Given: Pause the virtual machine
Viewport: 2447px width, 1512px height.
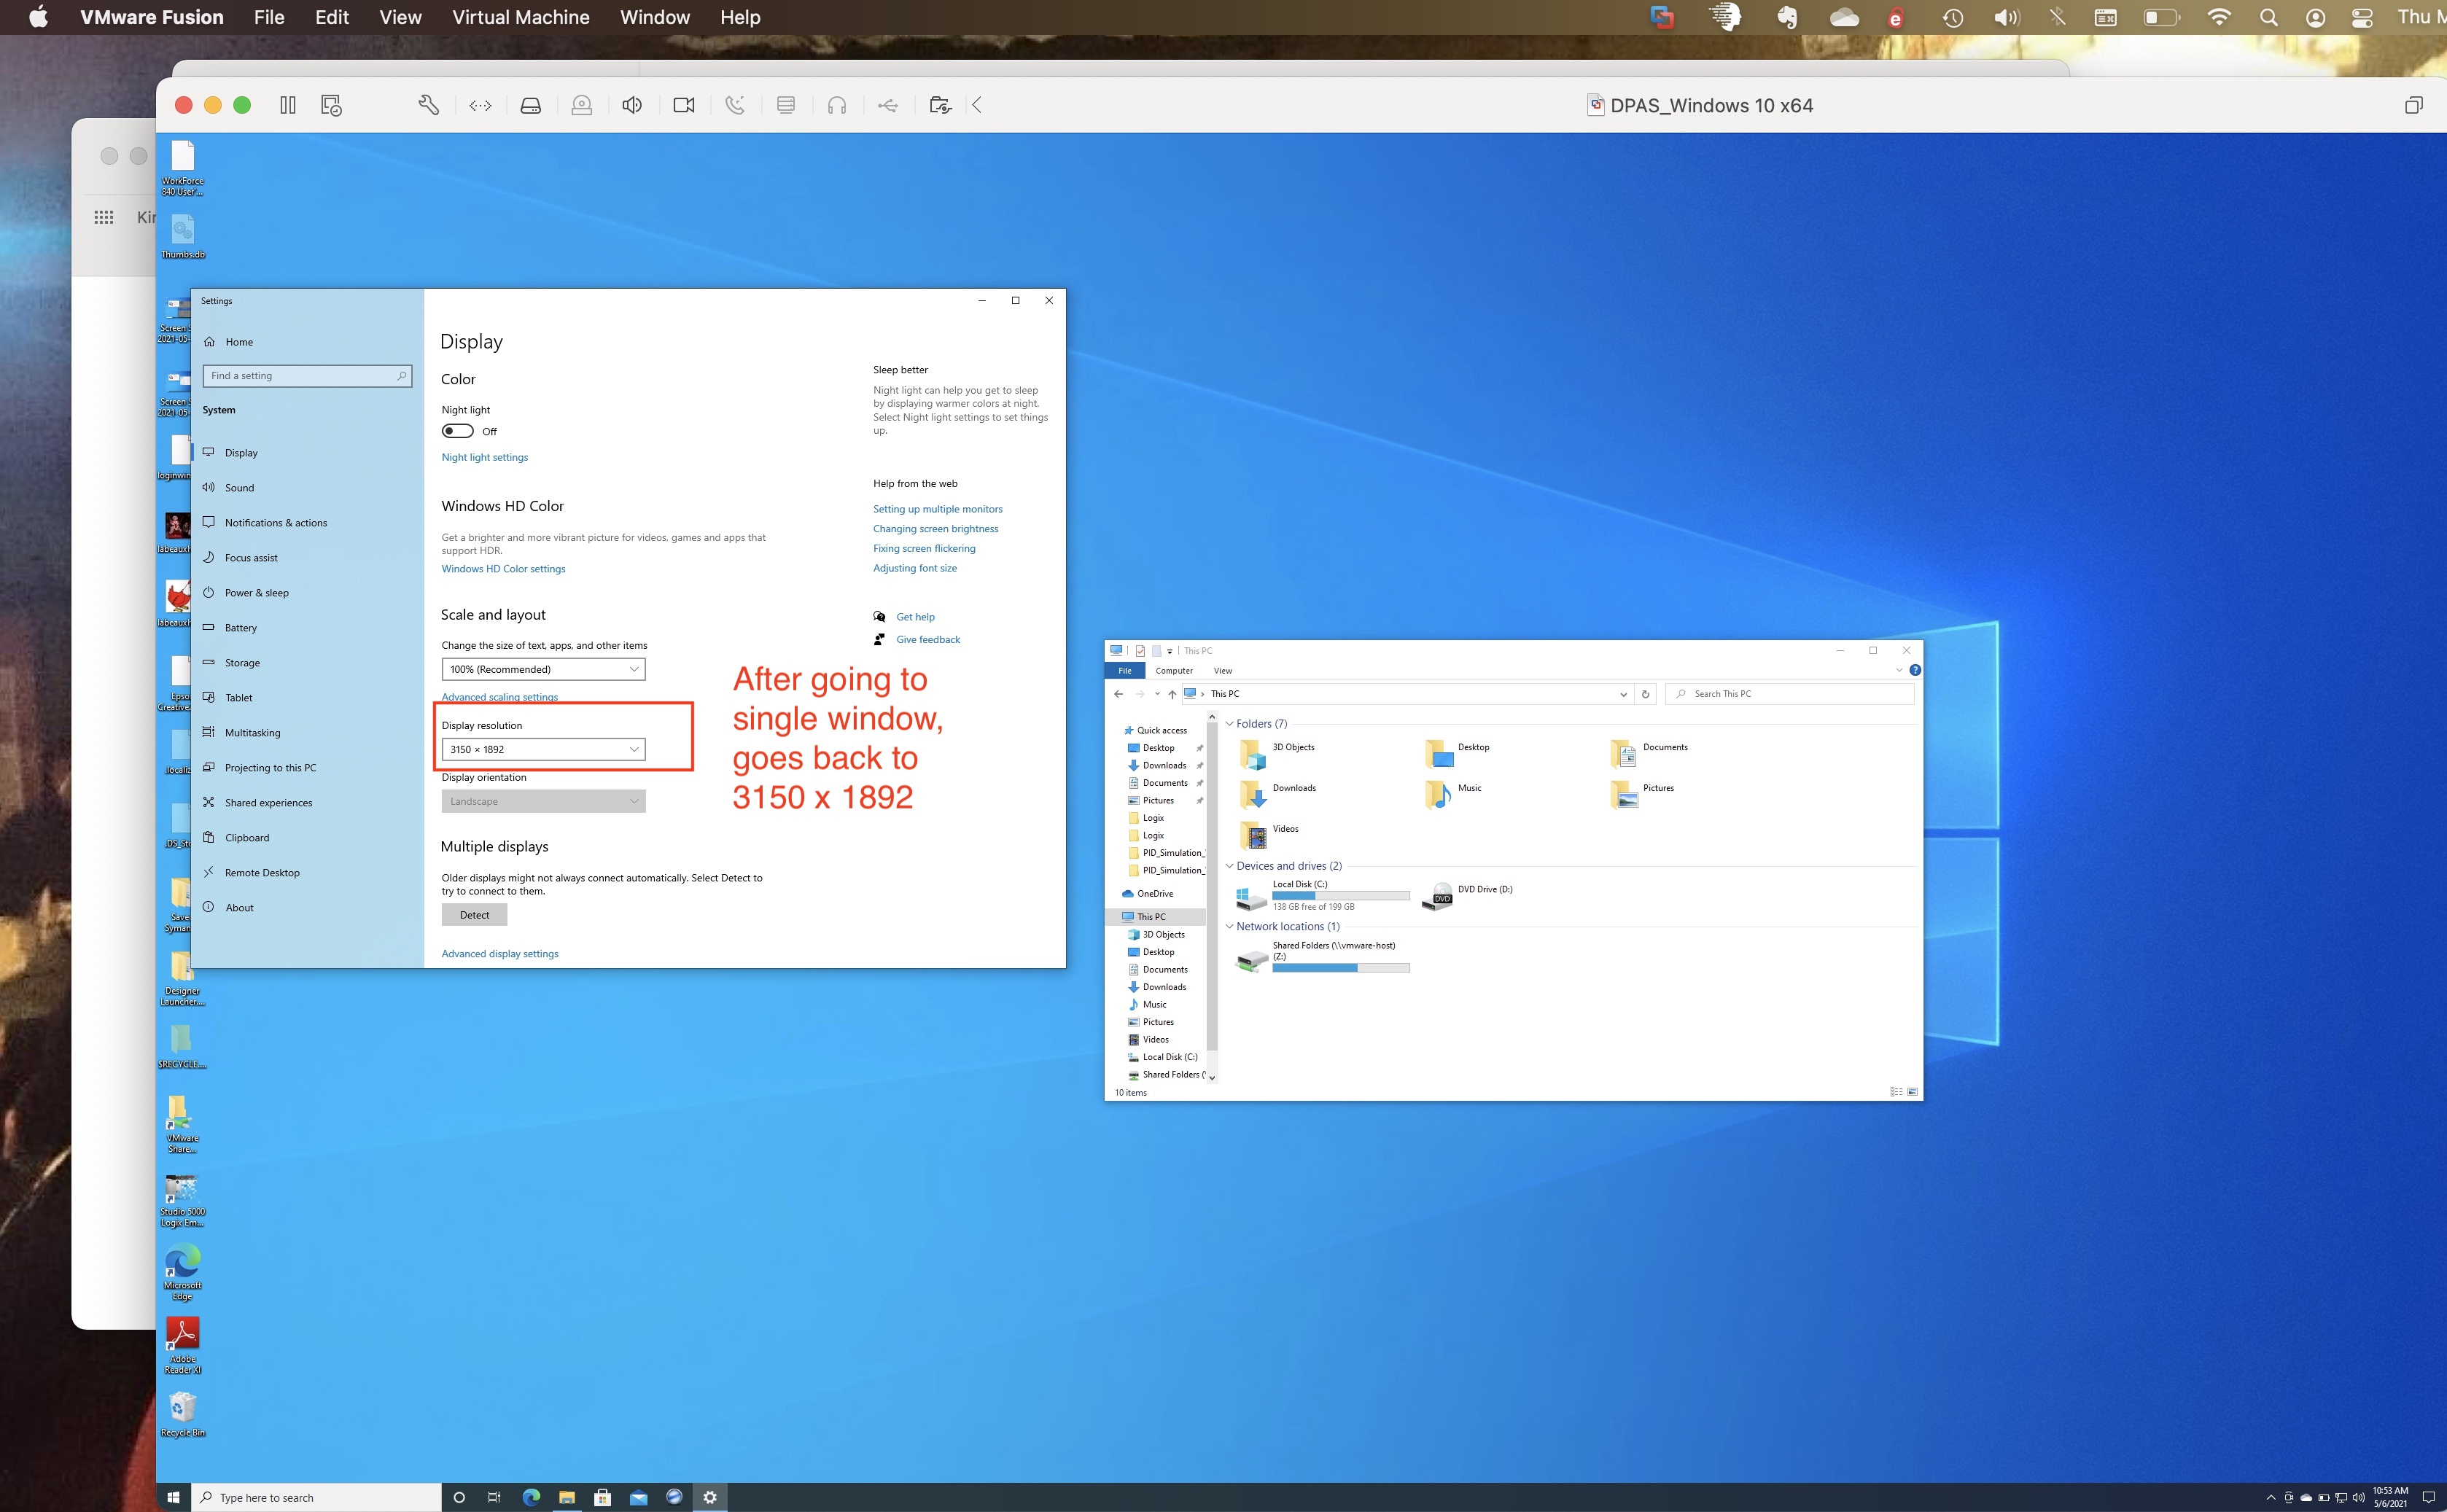Looking at the screenshot, I should 288,105.
